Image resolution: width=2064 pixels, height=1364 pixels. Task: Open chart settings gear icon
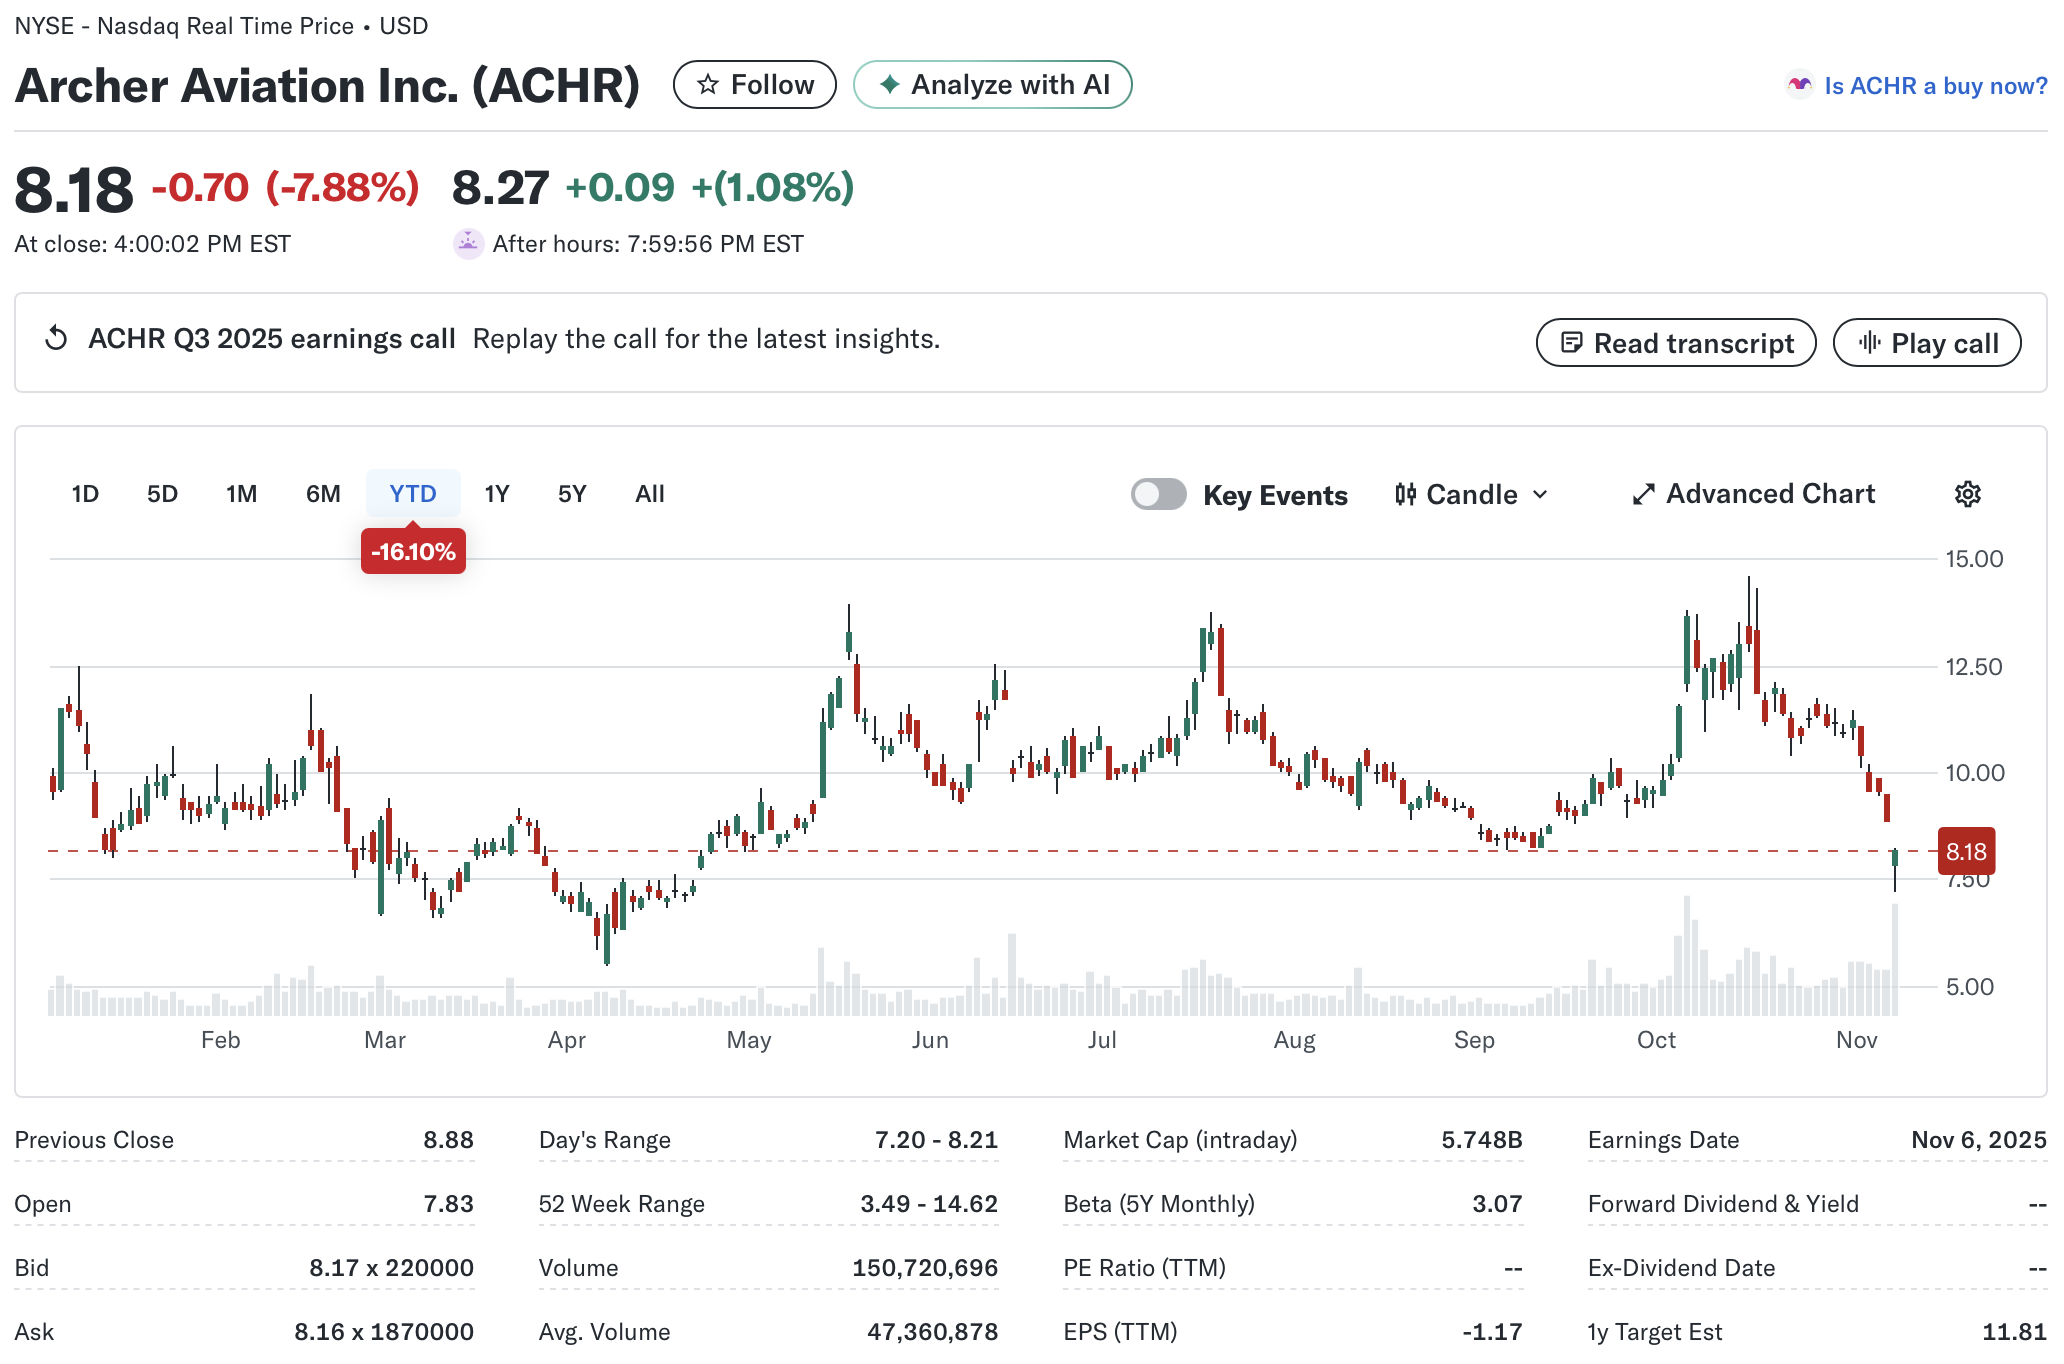[1967, 494]
